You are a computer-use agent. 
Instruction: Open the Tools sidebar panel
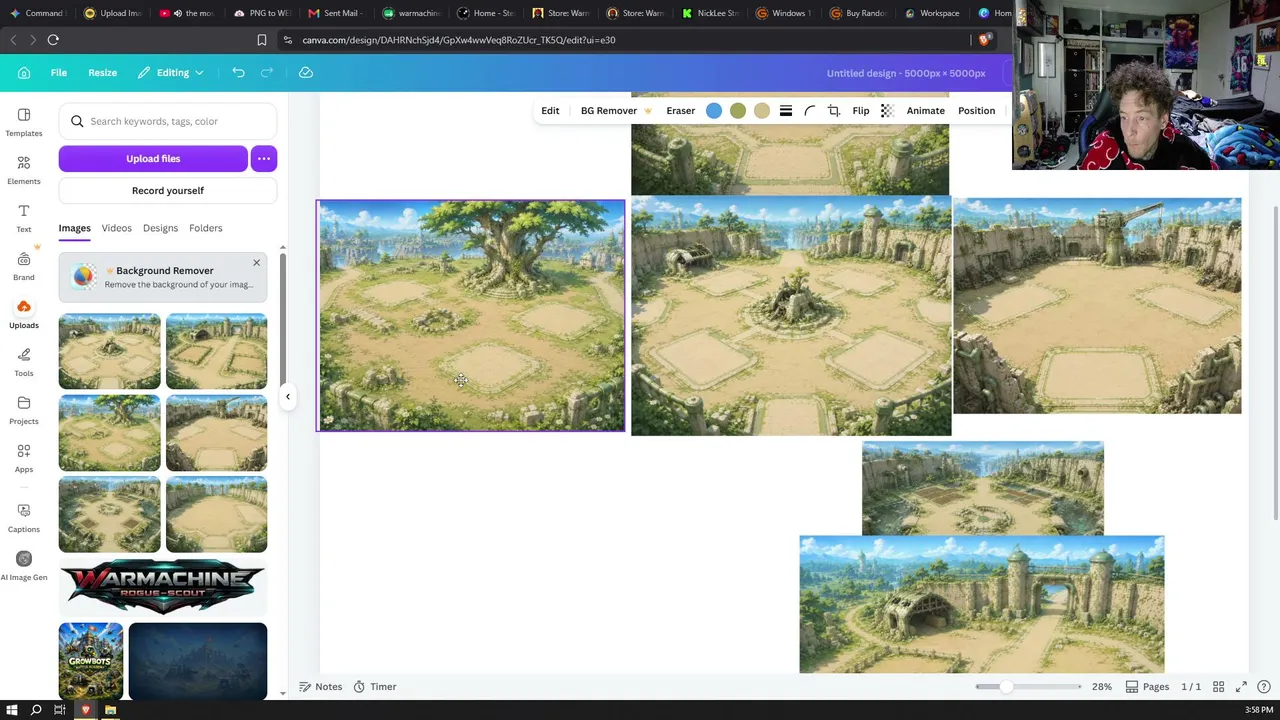pos(24,362)
